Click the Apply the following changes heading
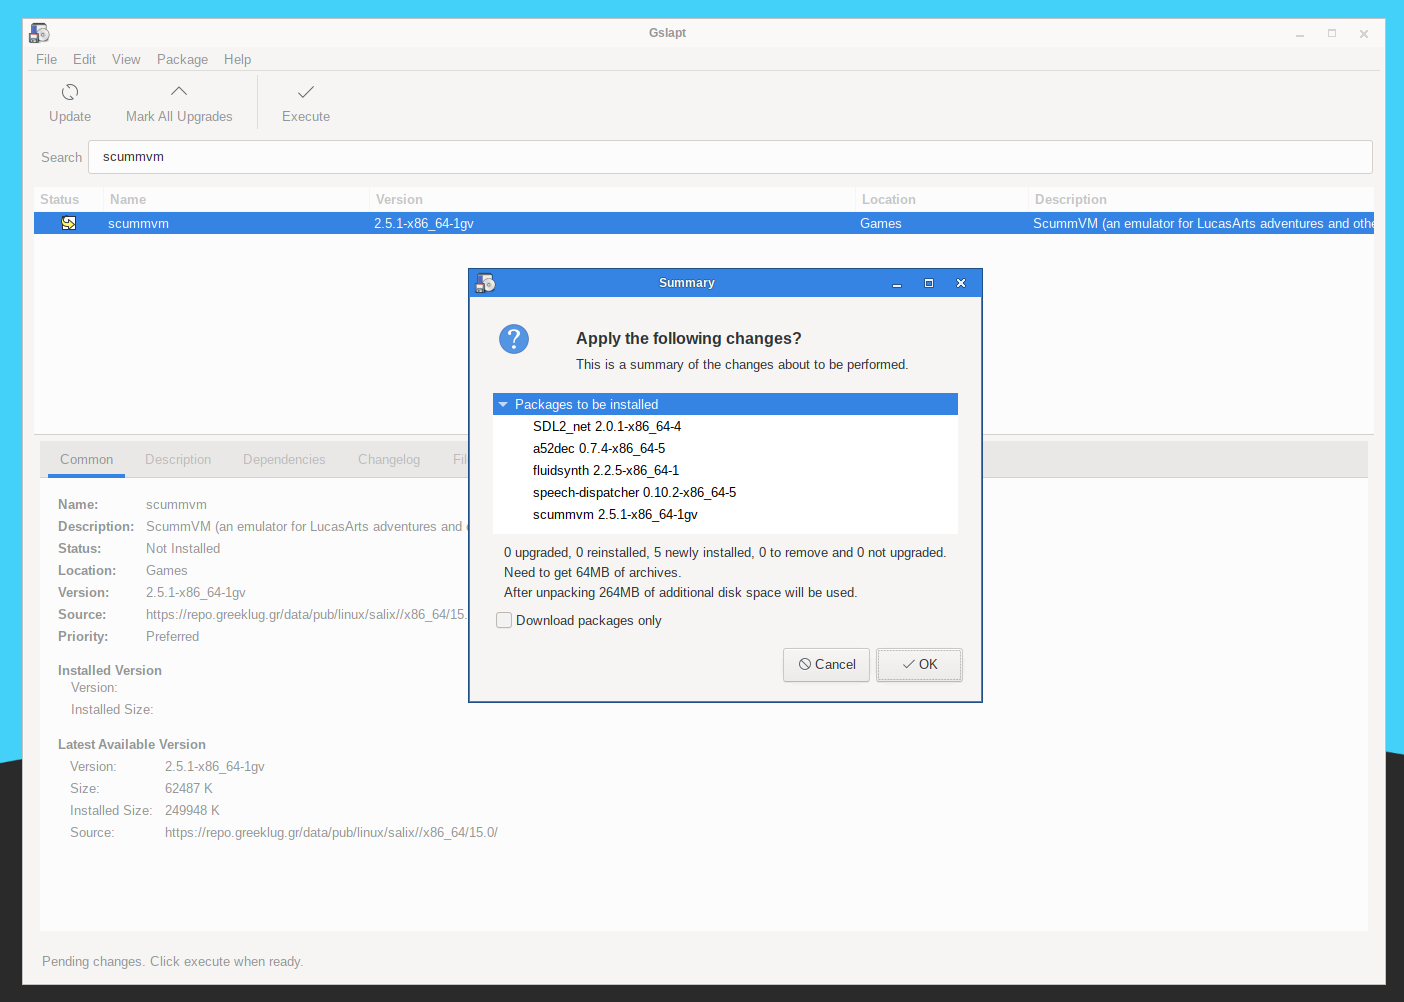Viewport: 1404px width, 1002px height. coord(689,338)
